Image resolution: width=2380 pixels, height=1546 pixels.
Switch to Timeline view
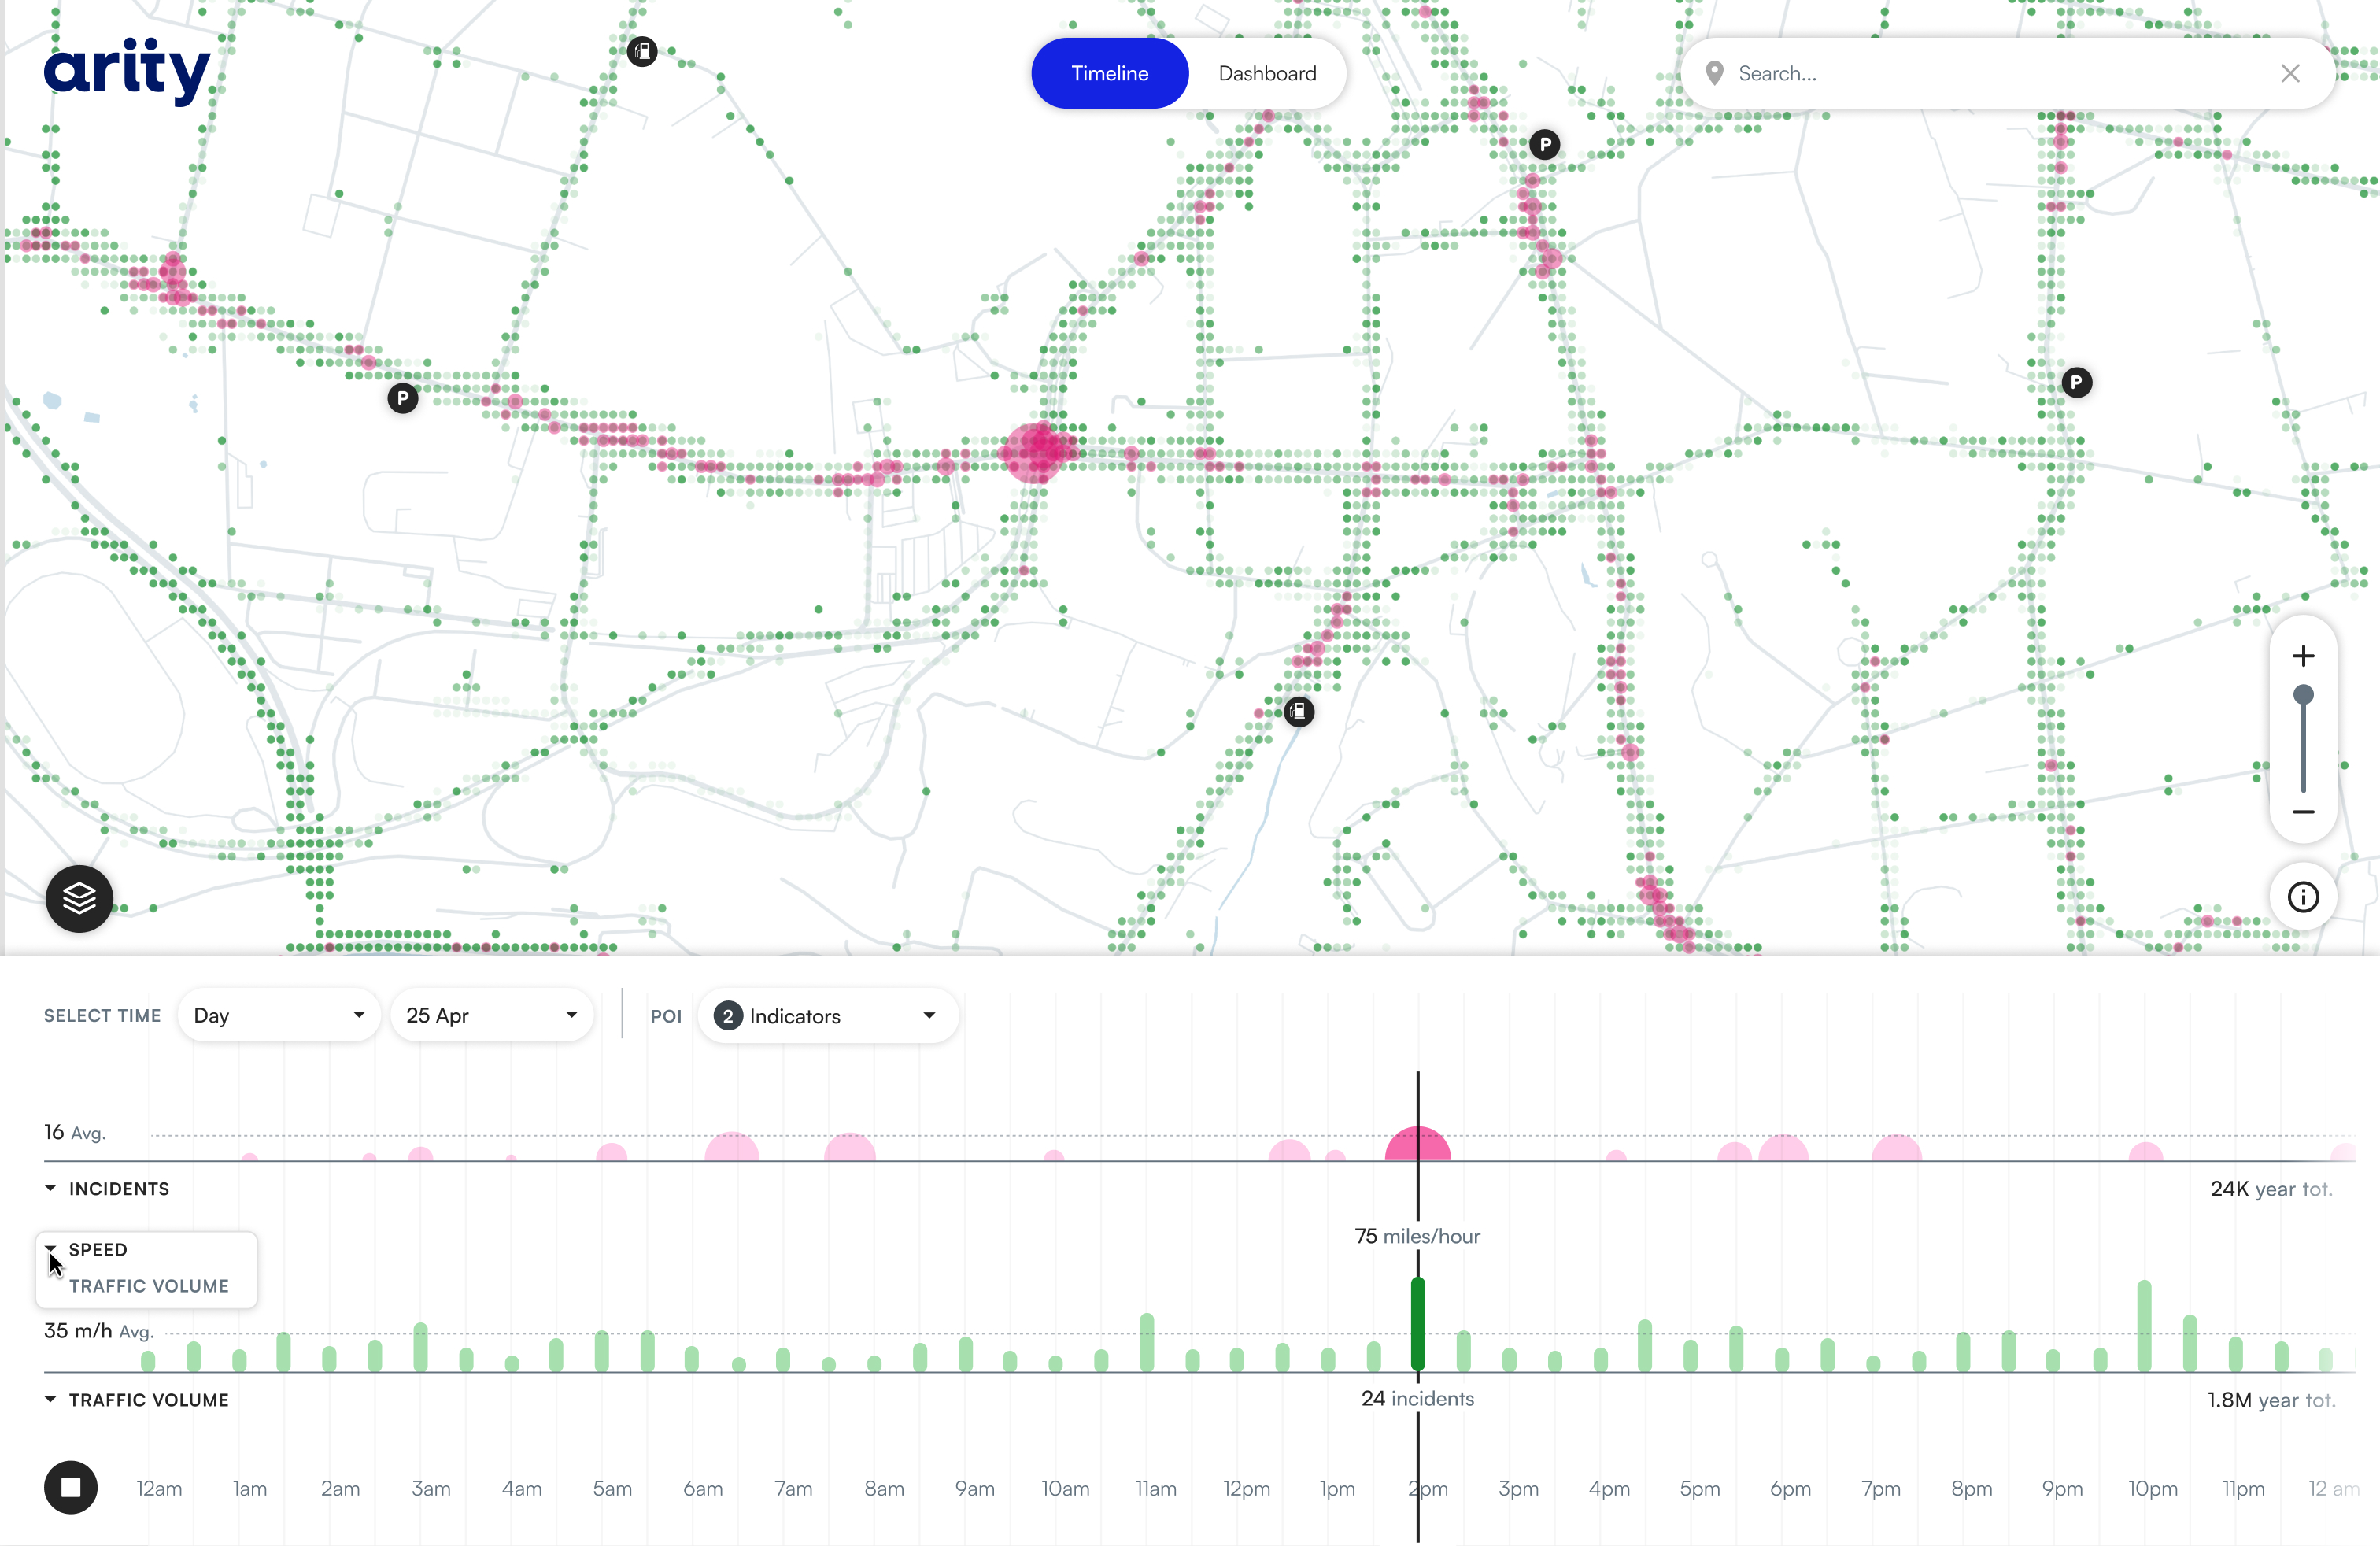click(1108, 72)
